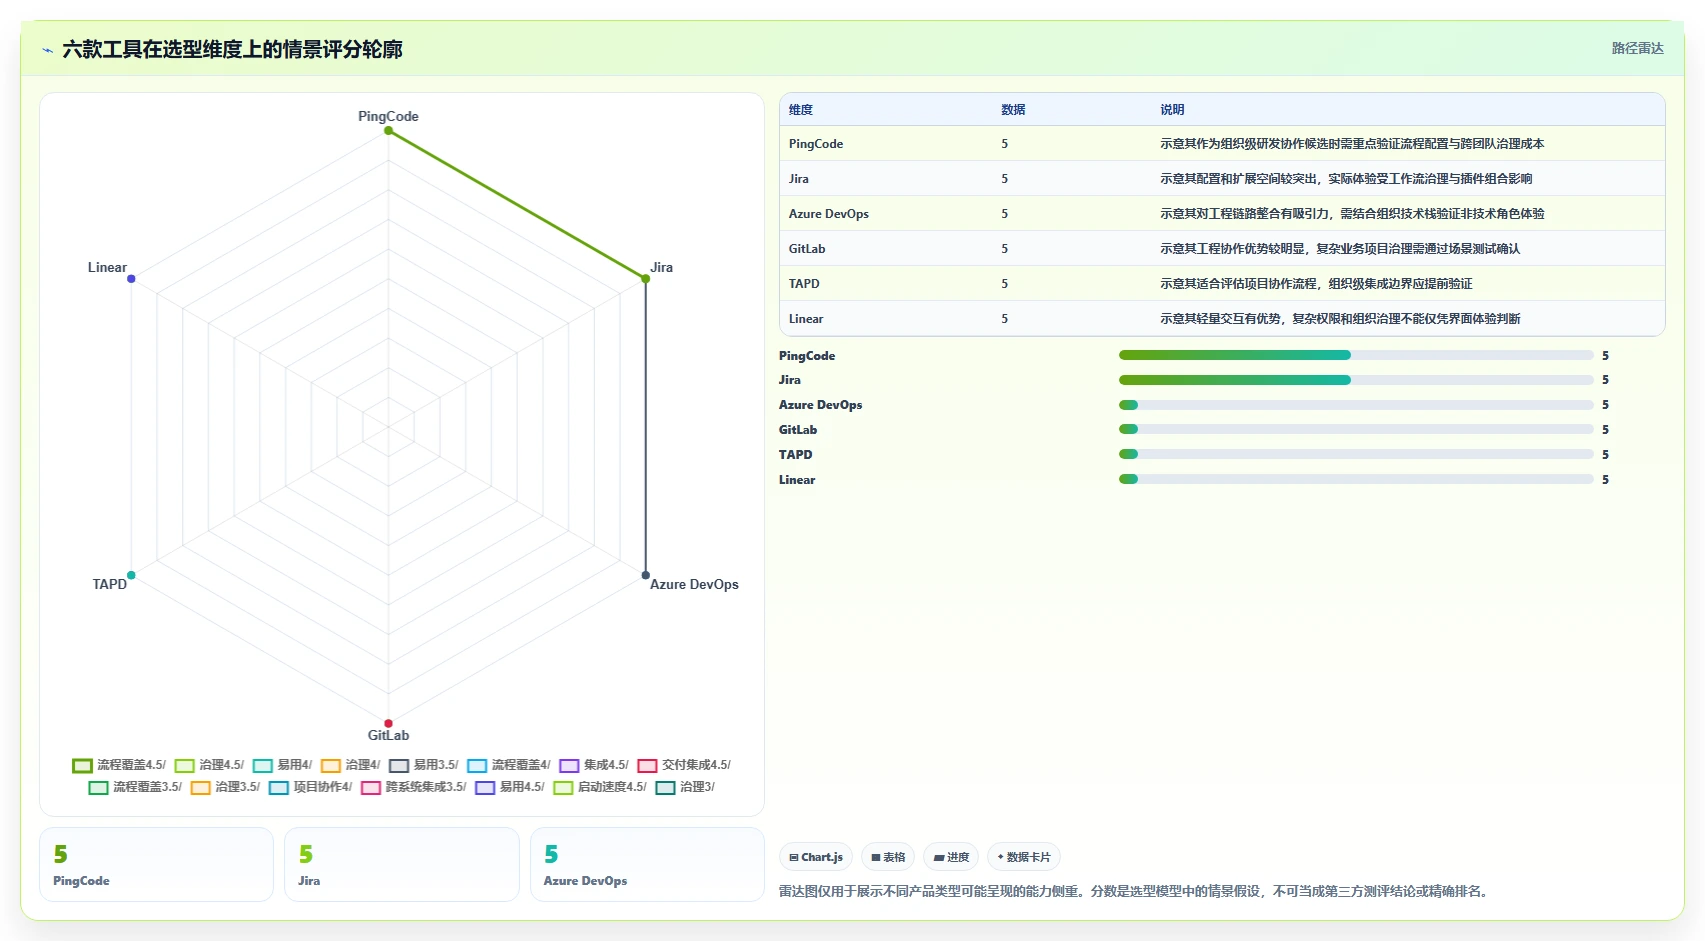1705x941 pixels.
Task: Toggle the 交付集成4.5/ legend series
Action: (x=684, y=765)
